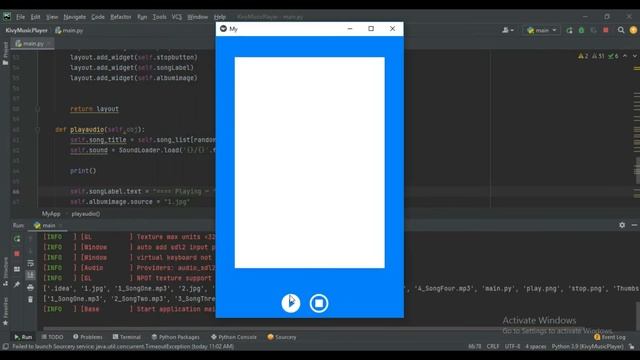Screen dimensions: 640x360
Task: Open the Project tool window from left sidebar
Action: 5,53
